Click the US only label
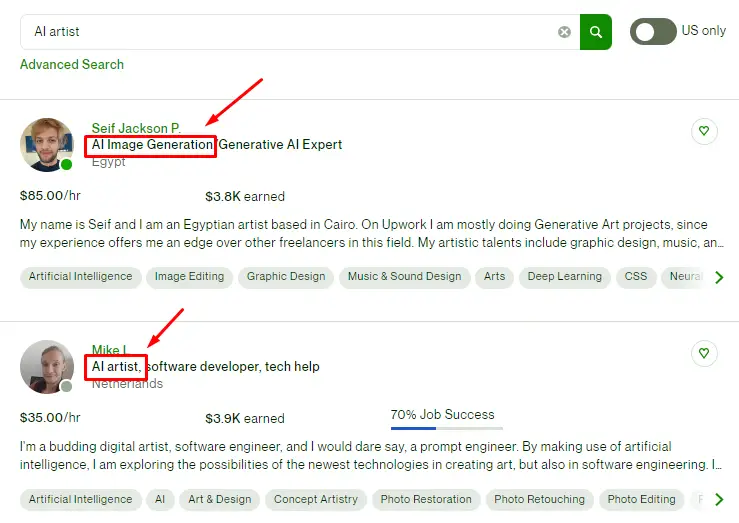The height and width of the screenshot is (523, 739). pyautogui.click(x=704, y=31)
